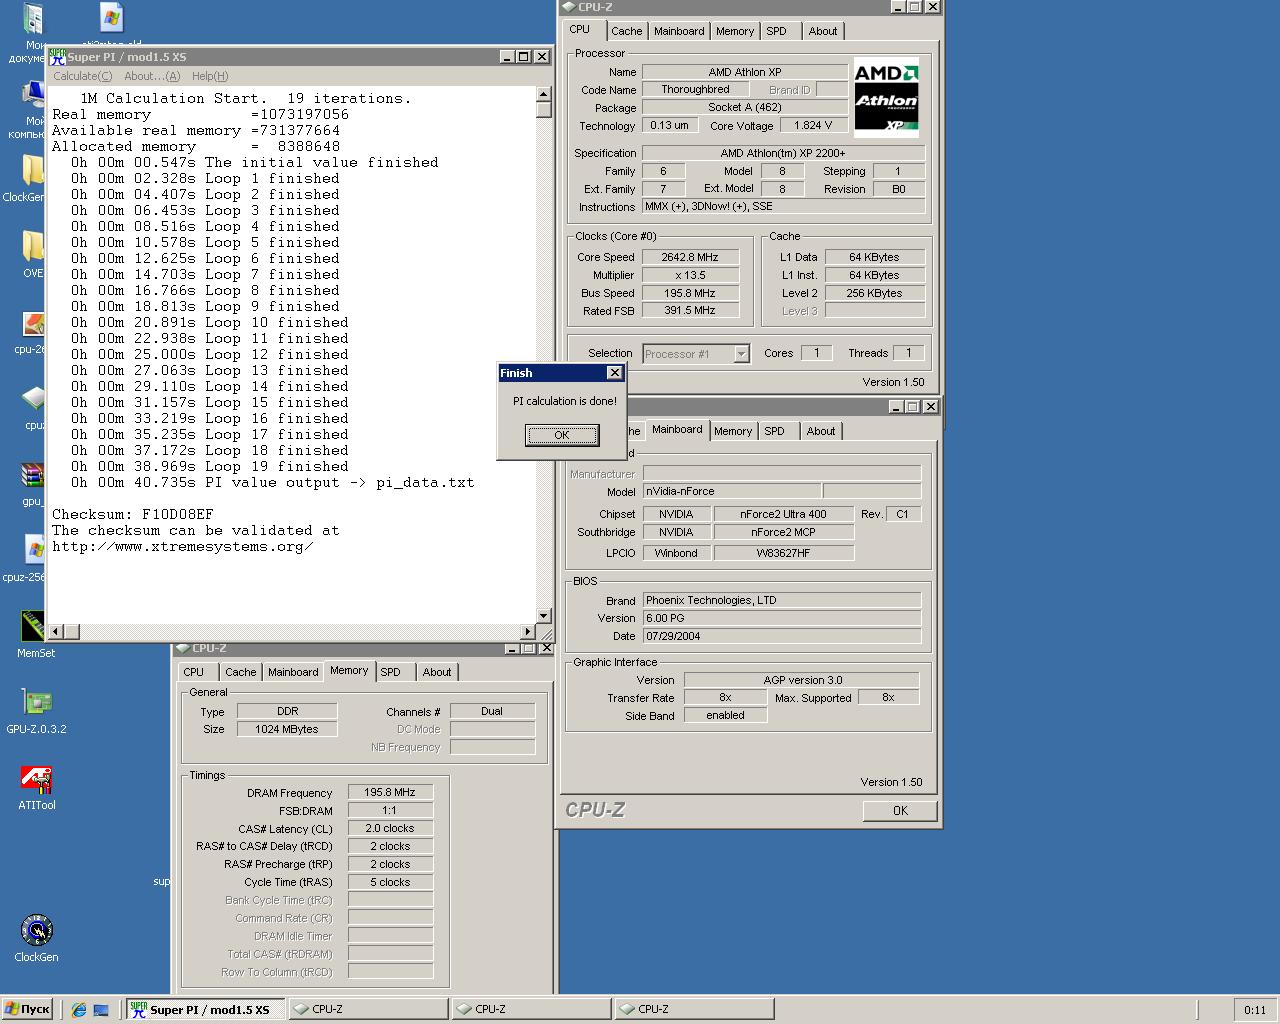
Task: Click LPCIO value 'W83627HF'
Action: tap(784, 553)
